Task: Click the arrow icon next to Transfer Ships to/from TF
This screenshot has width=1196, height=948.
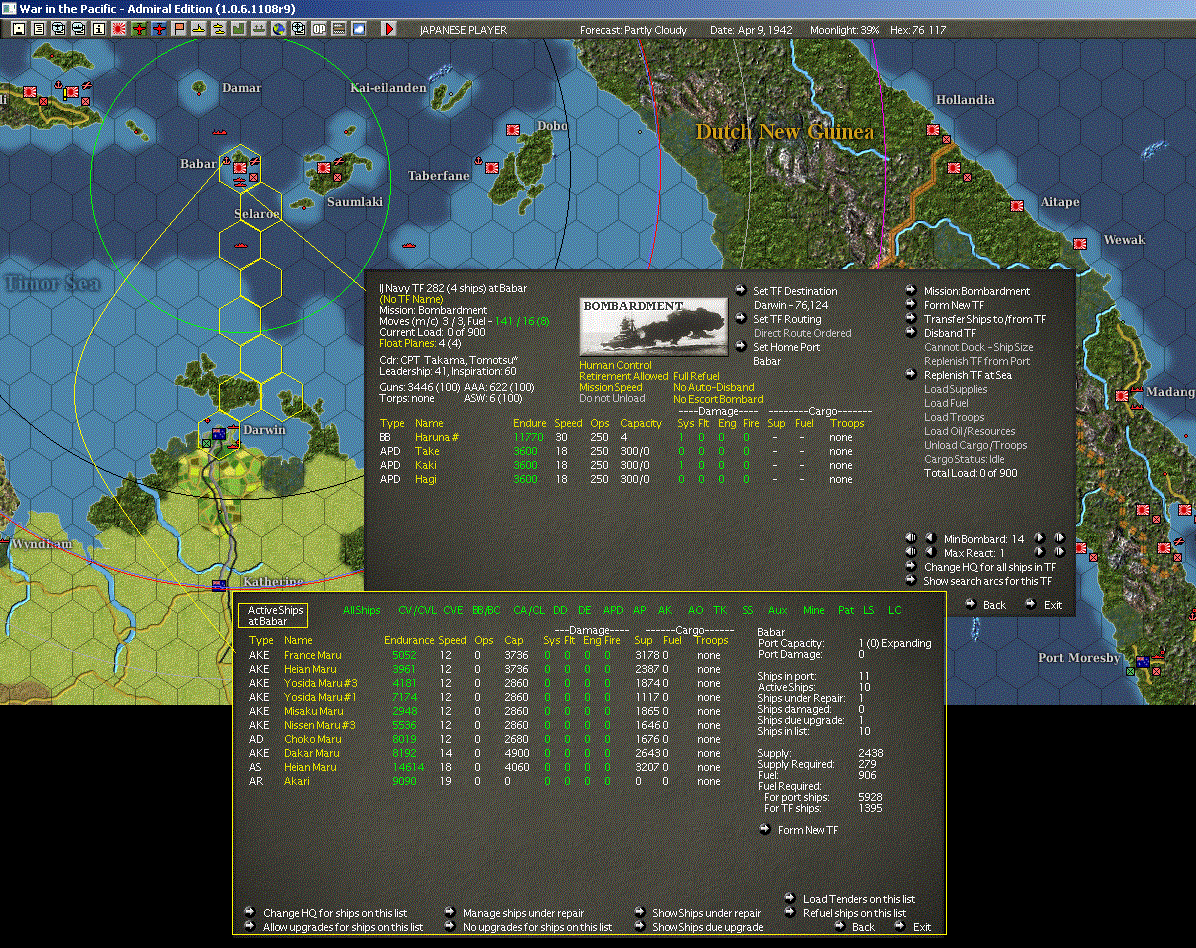Action: pos(911,317)
